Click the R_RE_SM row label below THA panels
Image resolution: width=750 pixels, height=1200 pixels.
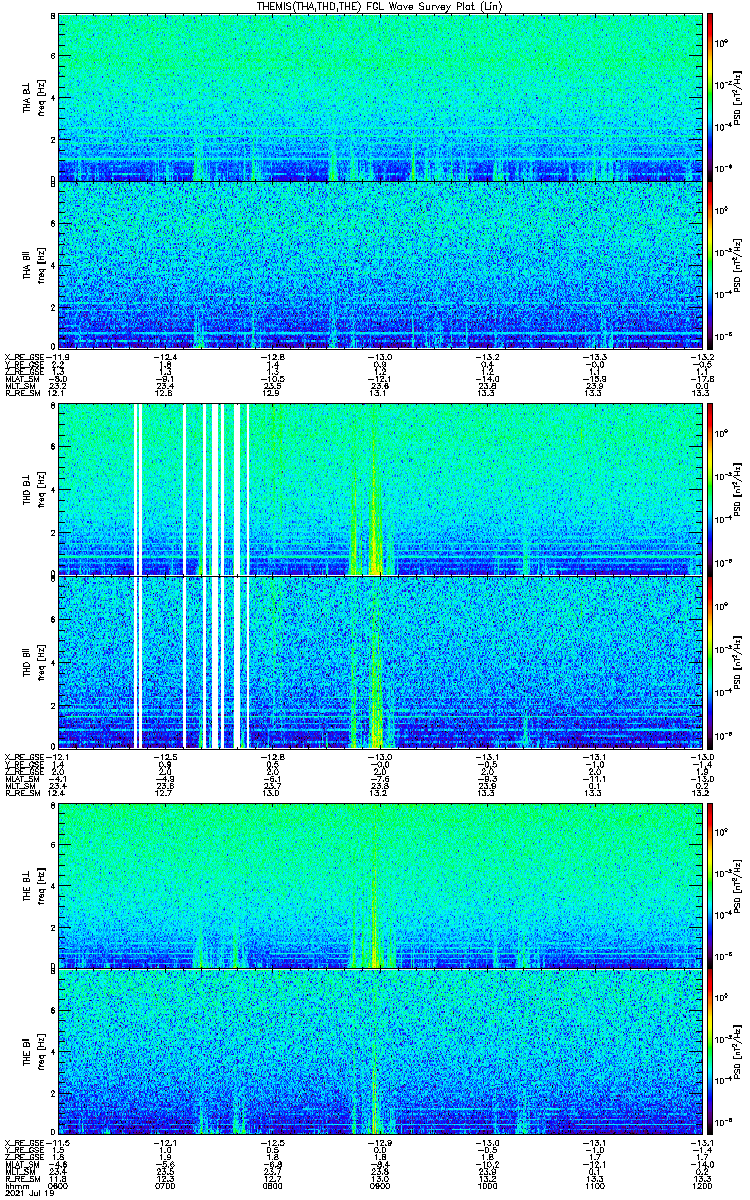[21, 393]
